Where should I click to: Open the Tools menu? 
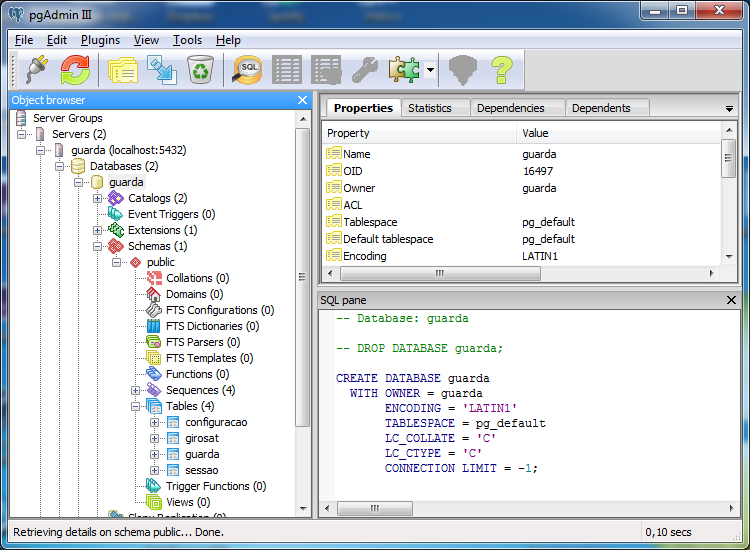tap(187, 40)
